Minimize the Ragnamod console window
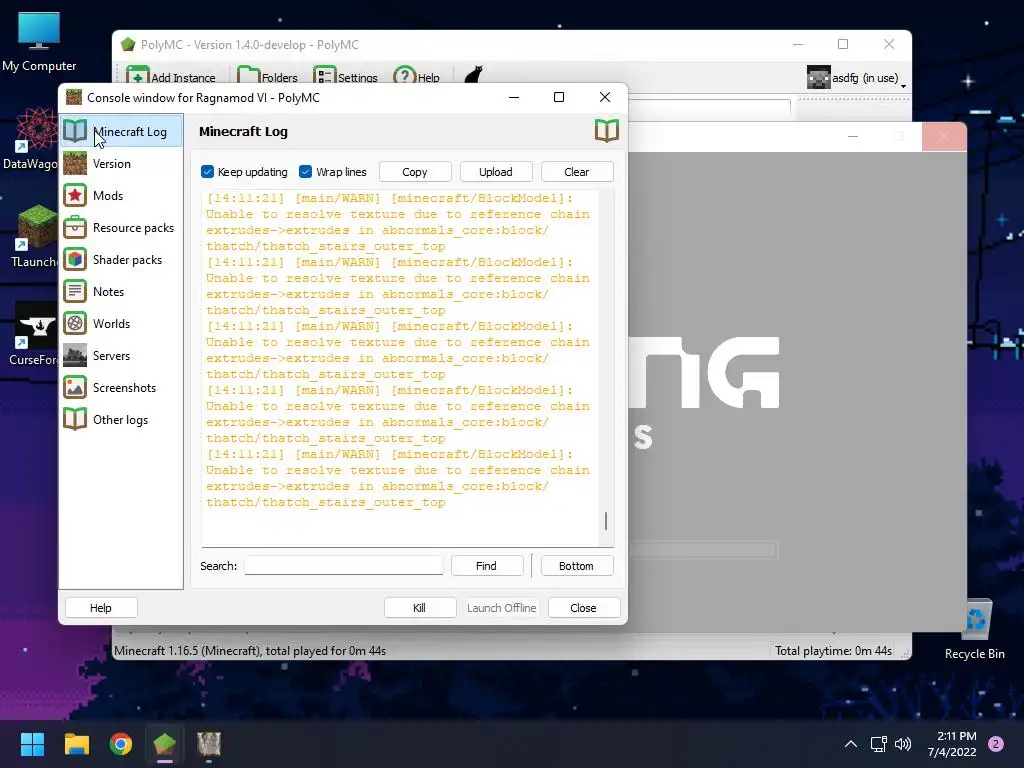 (514, 97)
